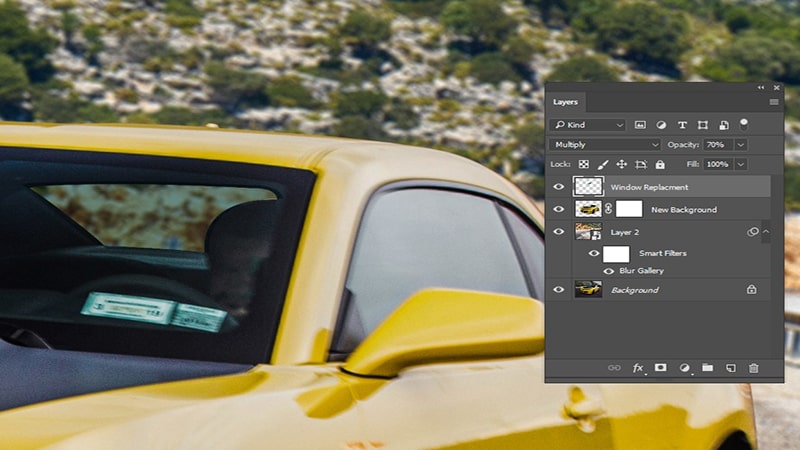The image size is (800, 450).
Task: Open the fx layer style menu
Action: (638, 368)
